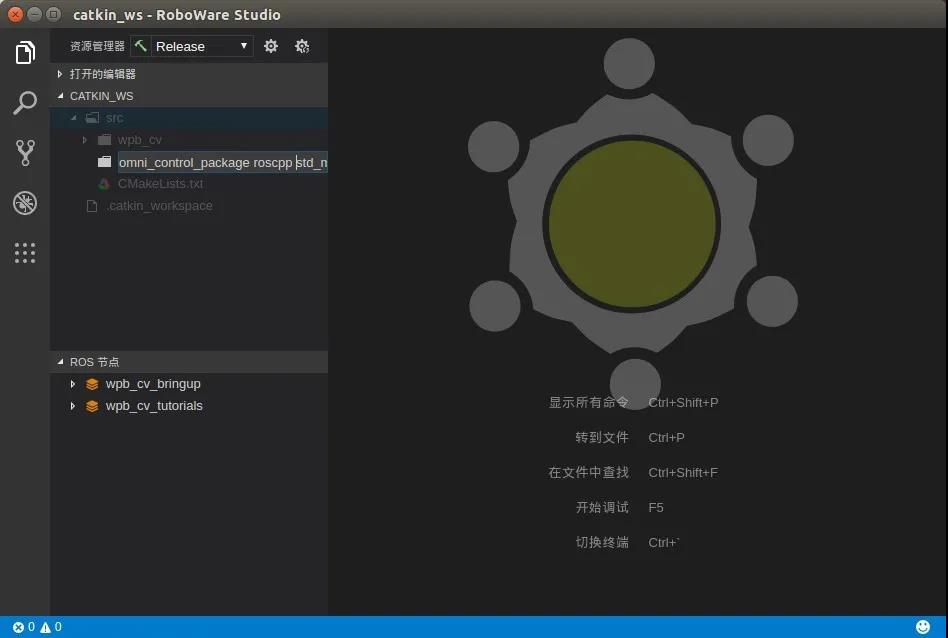Expand wpb_cv_tutorials node arrow

[x=73, y=406]
